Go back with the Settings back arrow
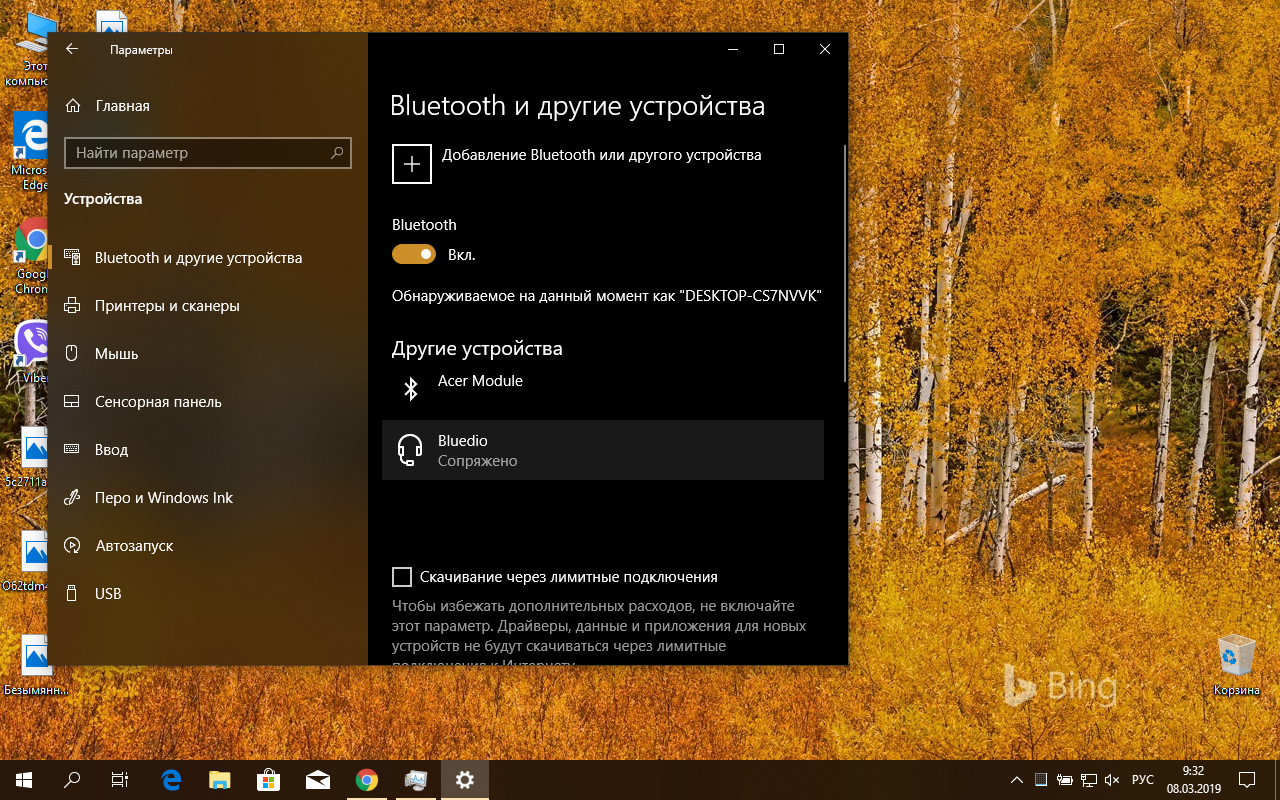1280x800 pixels. click(x=72, y=49)
